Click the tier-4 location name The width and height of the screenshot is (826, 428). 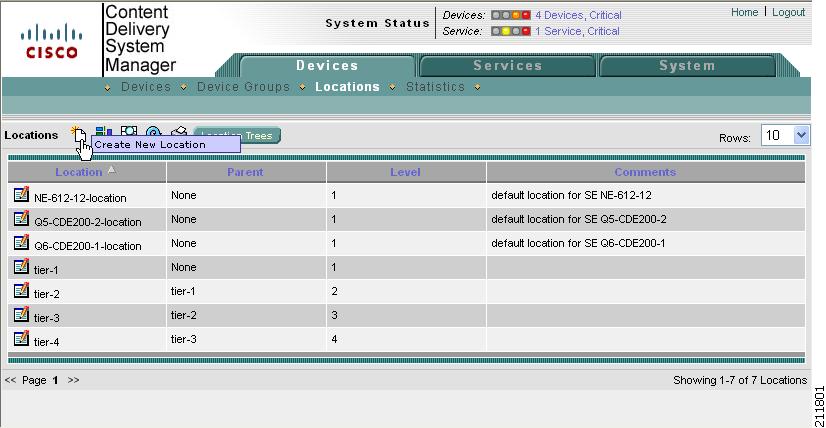click(46, 343)
